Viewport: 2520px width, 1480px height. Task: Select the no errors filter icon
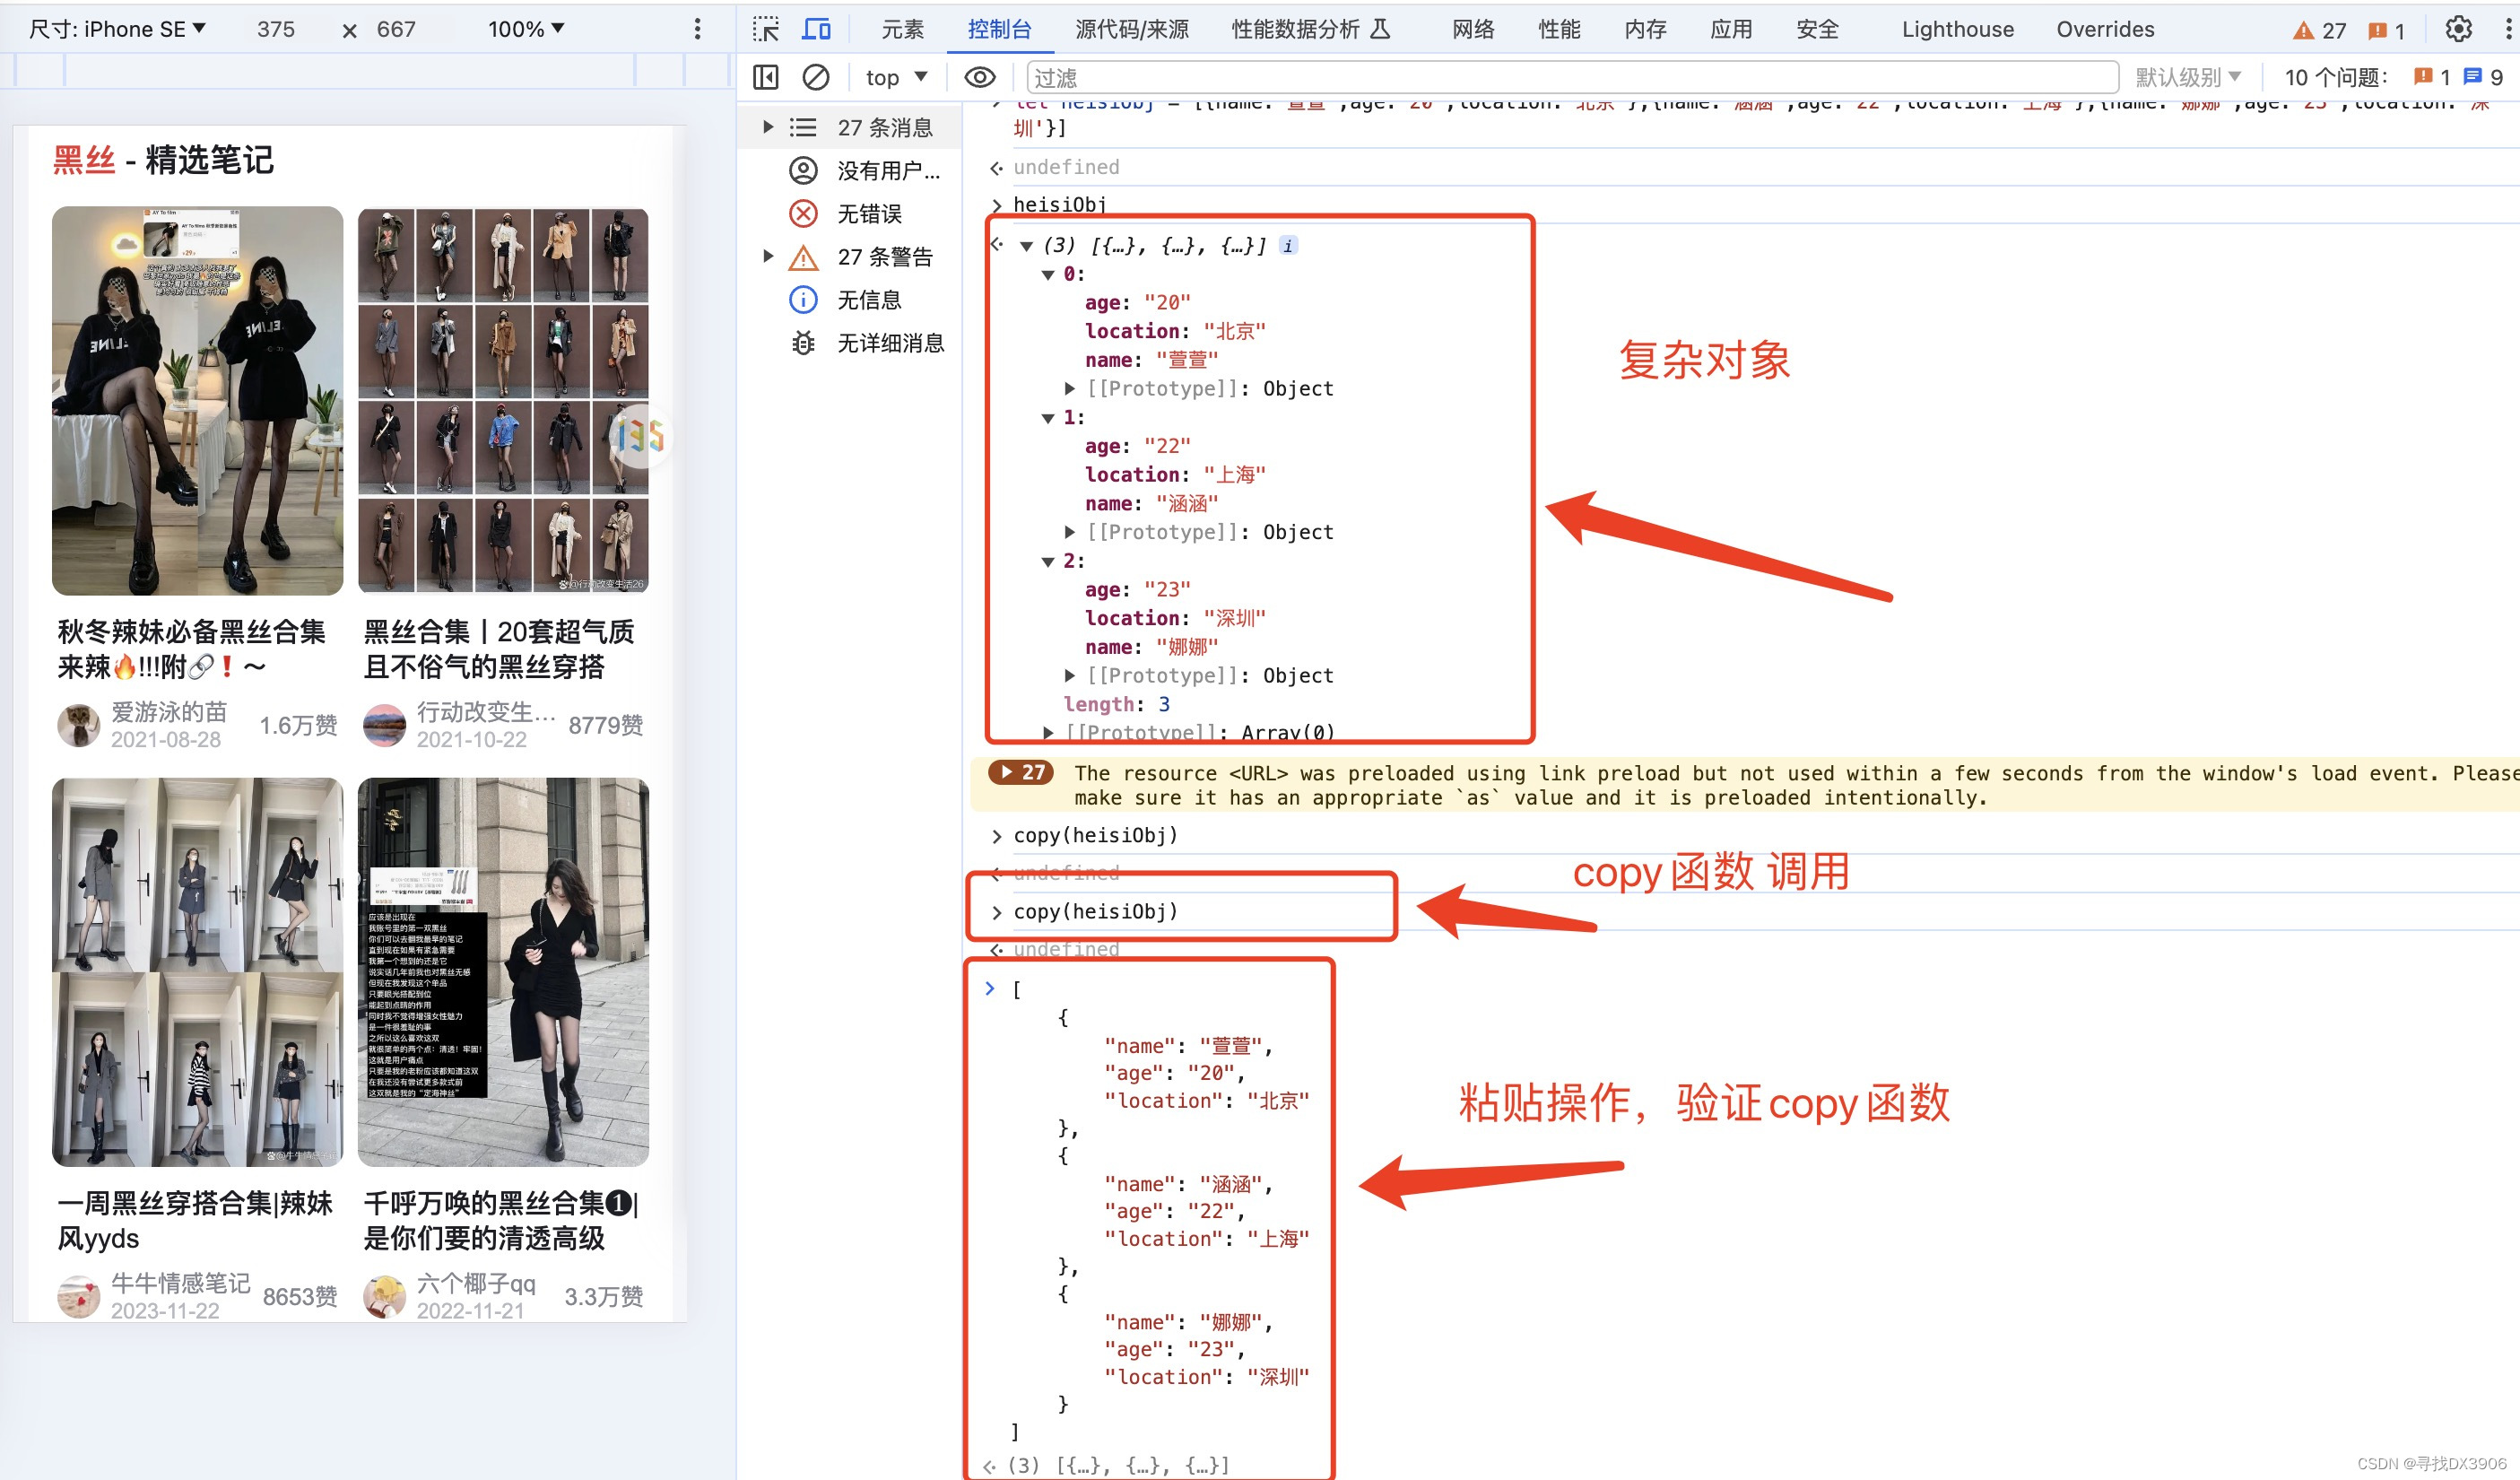coord(803,213)
